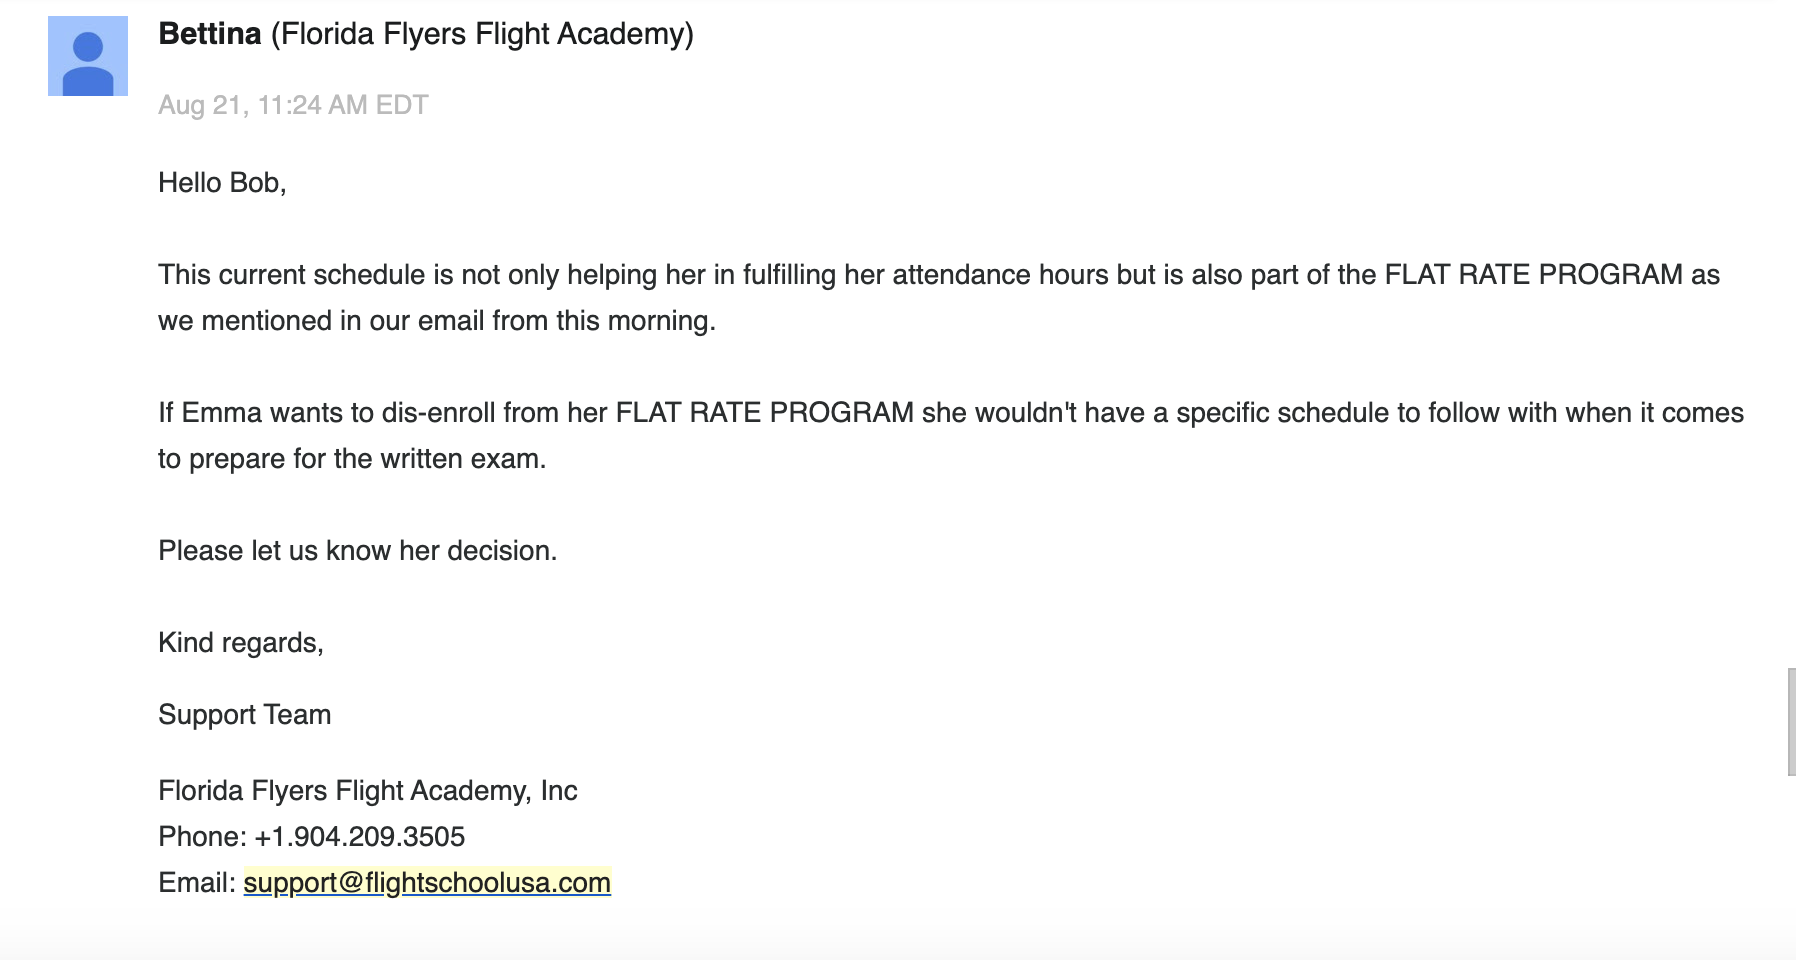This screenshot has width=1796, height=960.
Task: Click the organization name in the message header
Action: tap(482, 34)
